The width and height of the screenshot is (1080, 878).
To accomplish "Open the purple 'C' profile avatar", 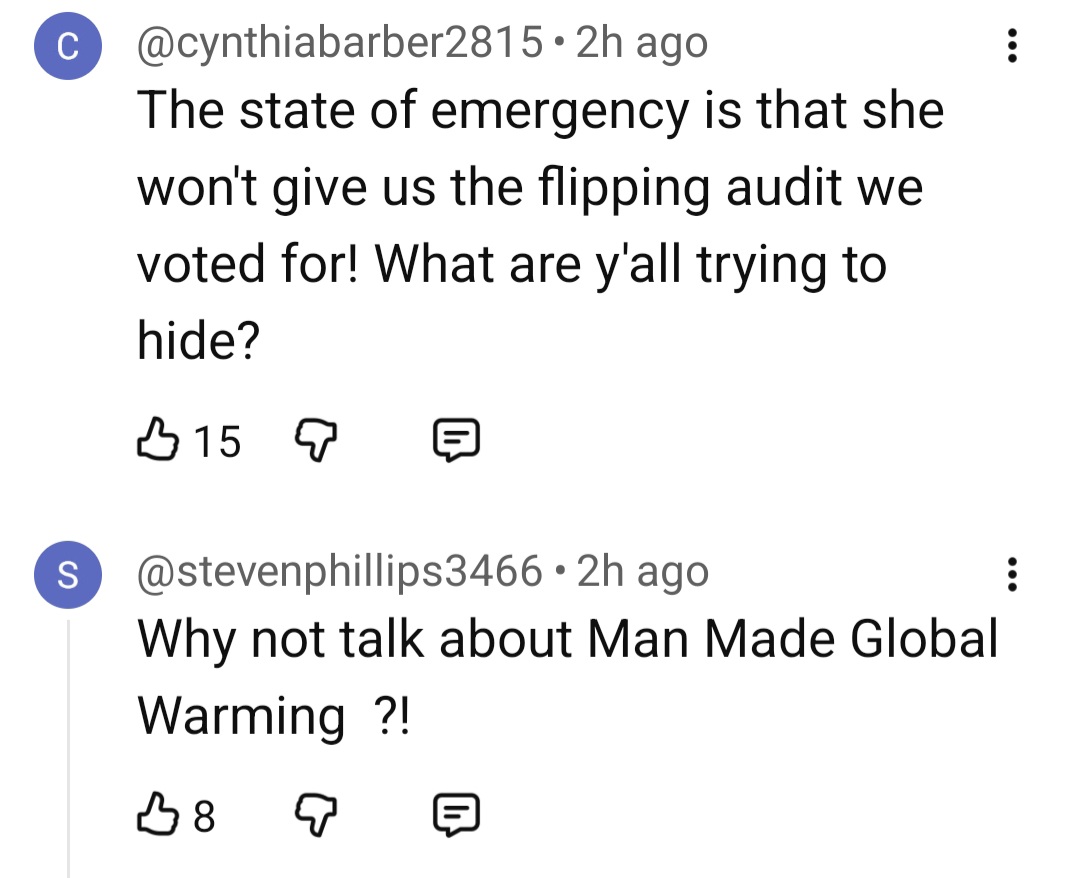I will pos(68,52).
